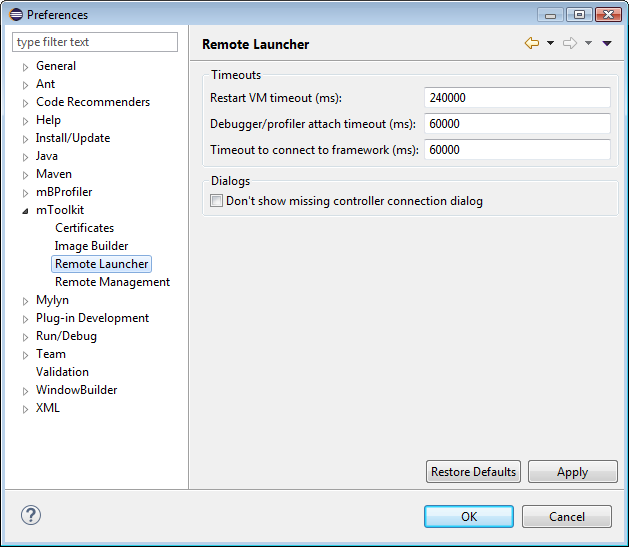Click the forward navigation arrow icon
This screenshot has width=629, height=547.
coord(570,43)
